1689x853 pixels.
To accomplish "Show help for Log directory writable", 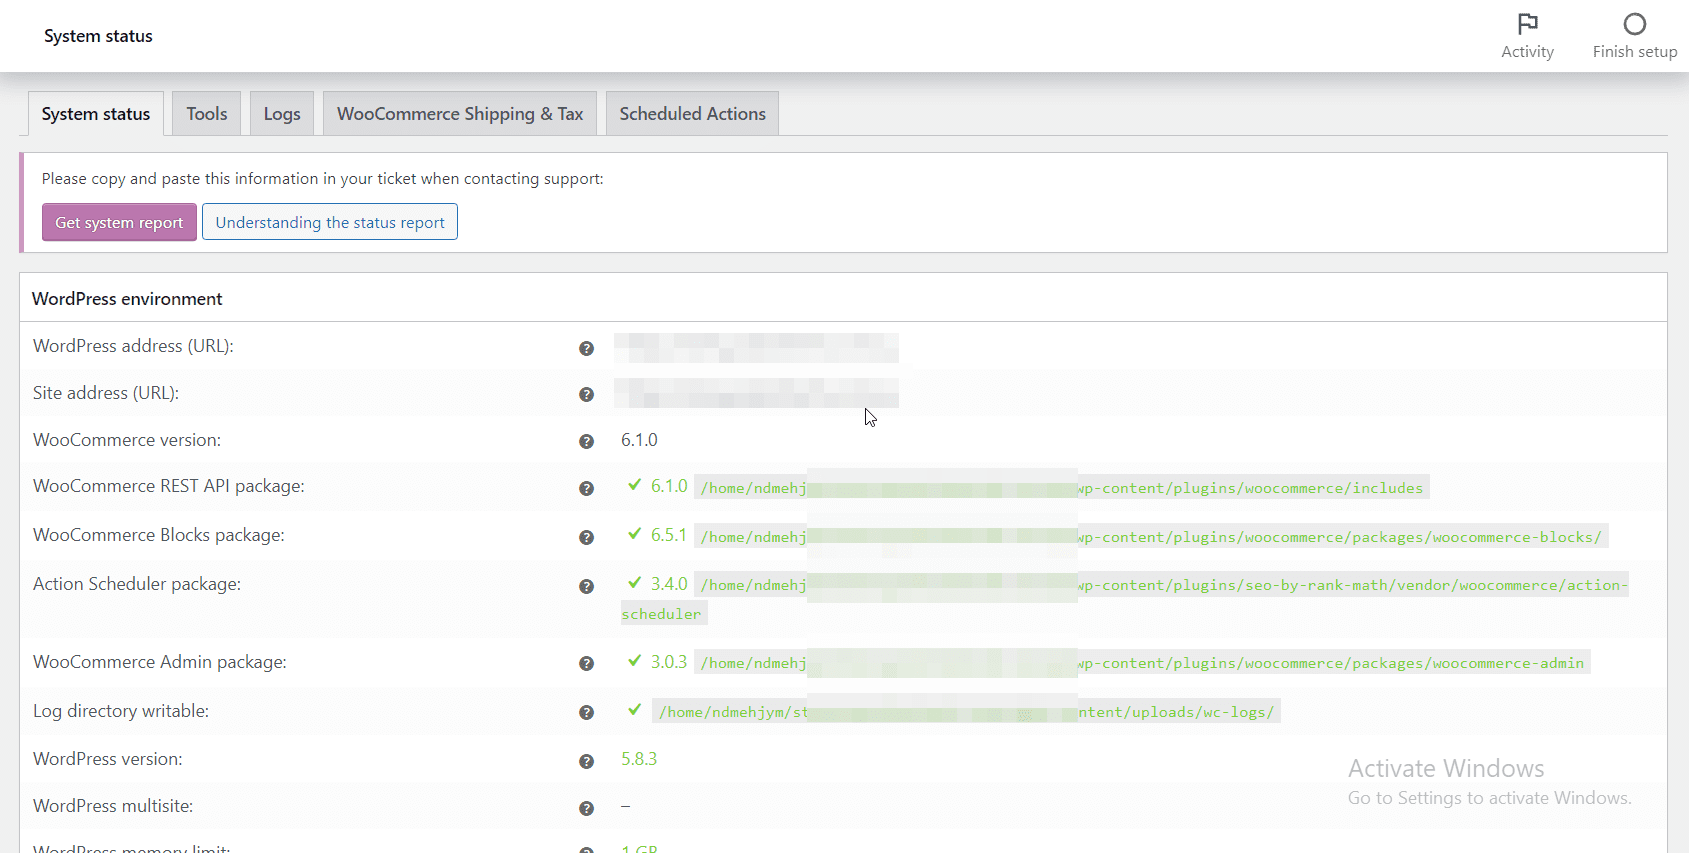I will (x=586, y=713).
